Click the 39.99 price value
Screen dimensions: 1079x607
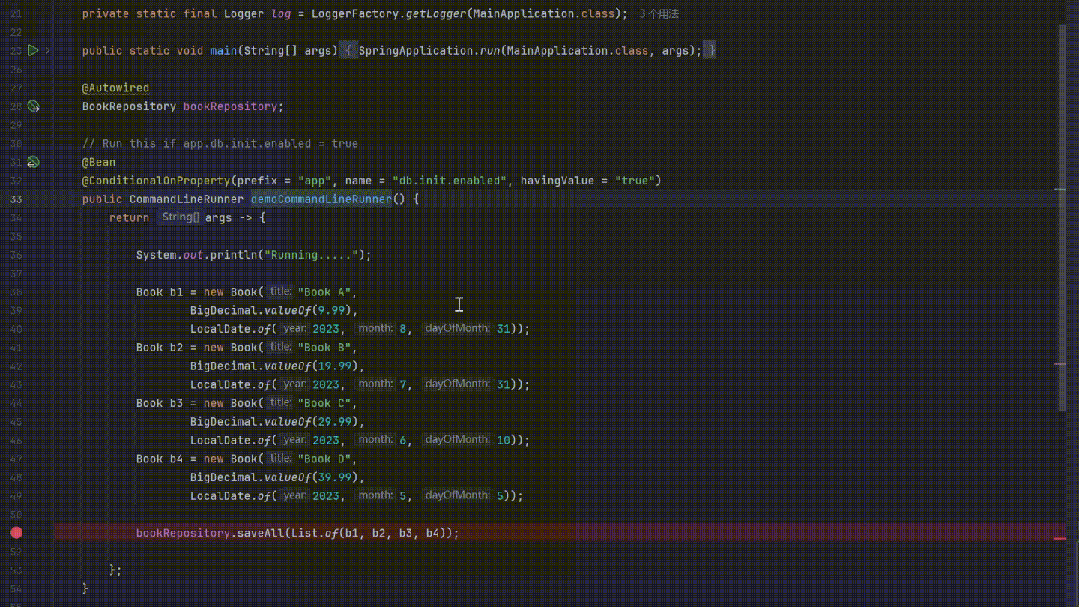click(334, 478)
